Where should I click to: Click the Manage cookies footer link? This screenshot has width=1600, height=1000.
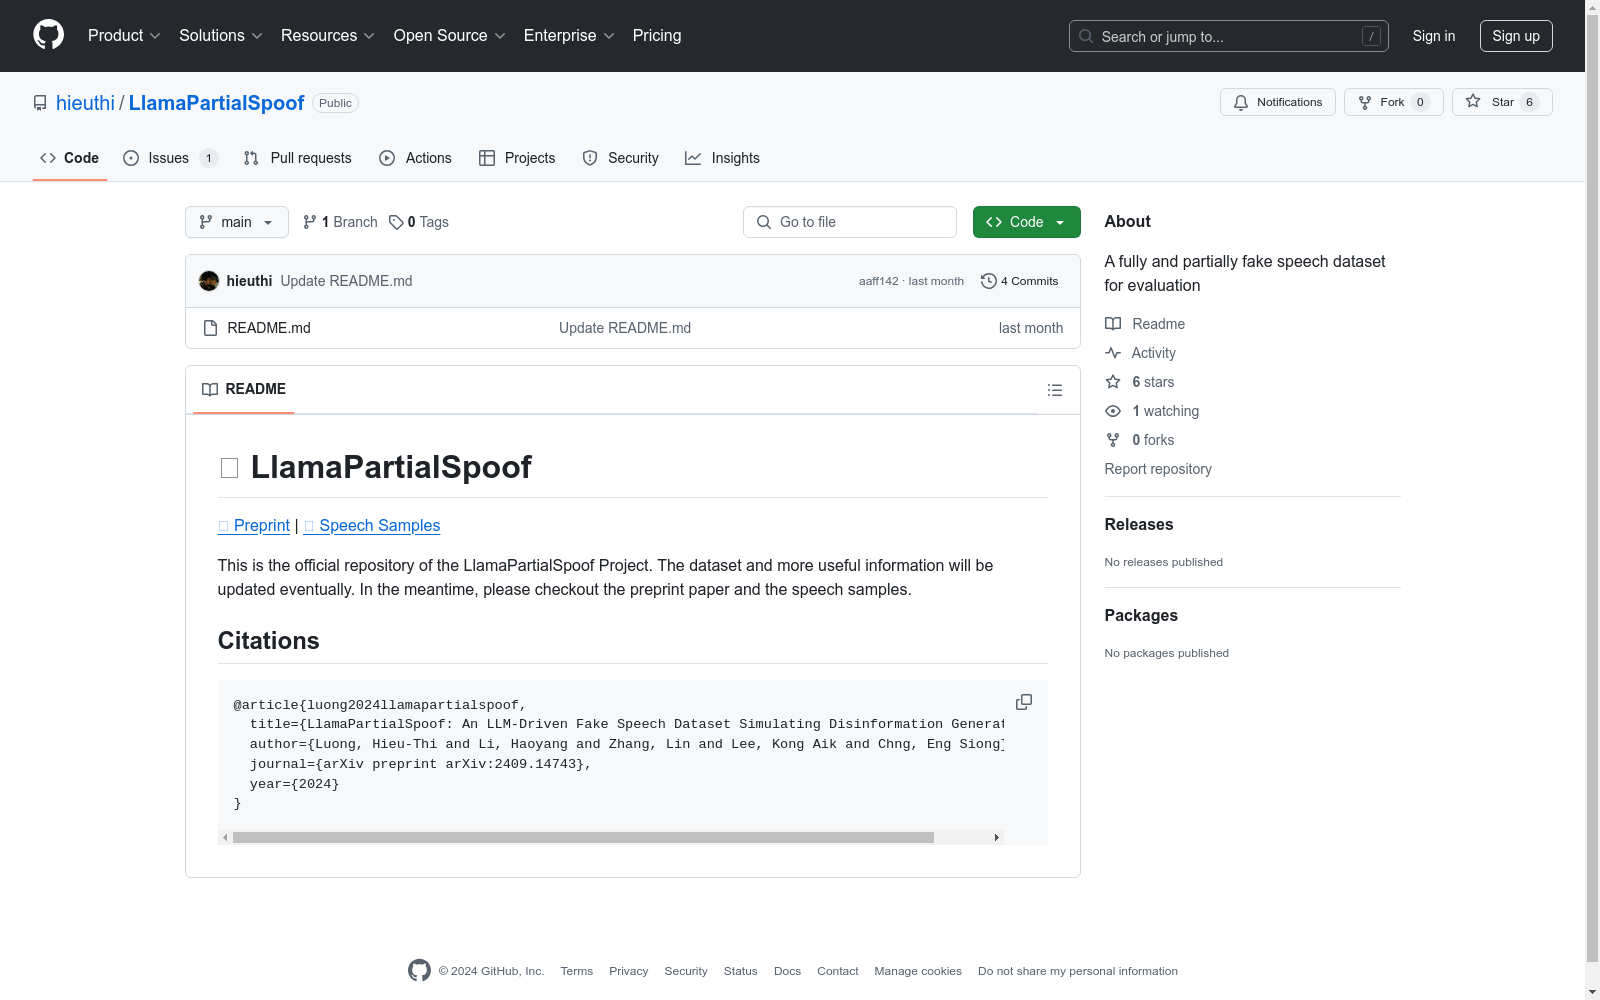pos(918,971)
